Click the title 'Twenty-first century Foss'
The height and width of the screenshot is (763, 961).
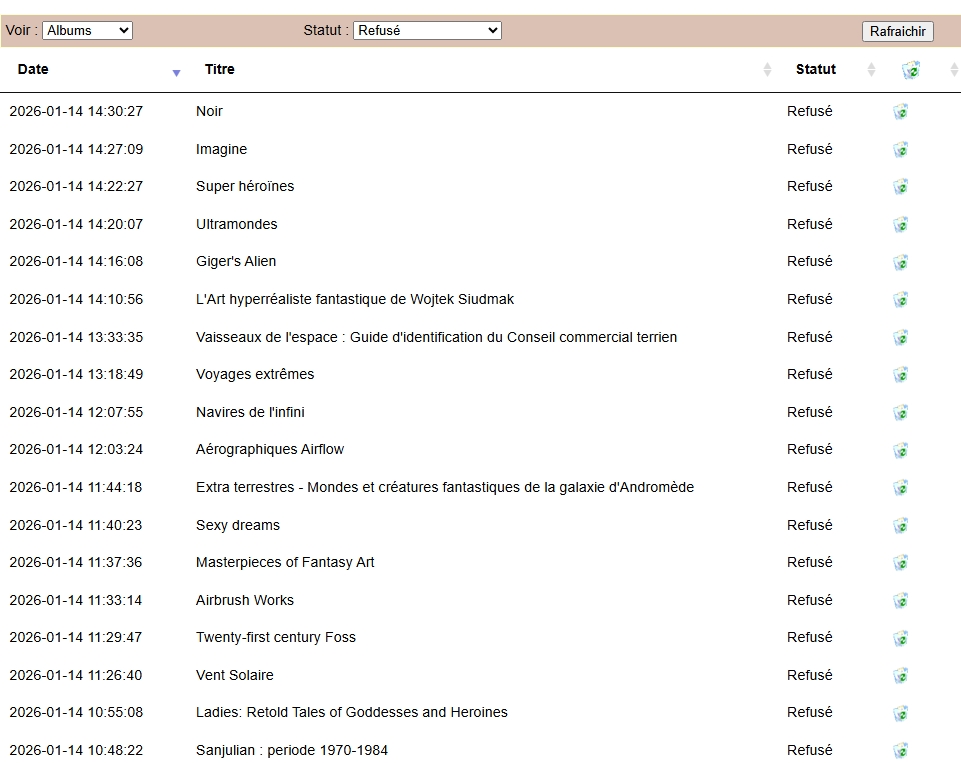(x=276, y=638)
